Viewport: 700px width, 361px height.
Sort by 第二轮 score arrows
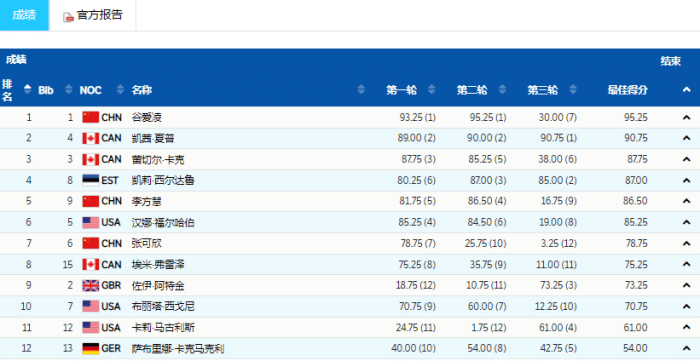pyautogui.click(x=502, y=89)
